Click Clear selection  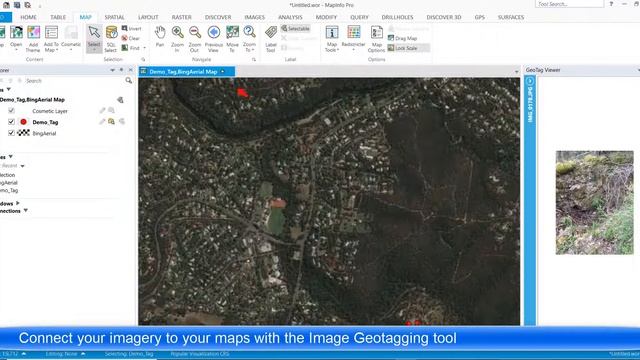point(131,38)
